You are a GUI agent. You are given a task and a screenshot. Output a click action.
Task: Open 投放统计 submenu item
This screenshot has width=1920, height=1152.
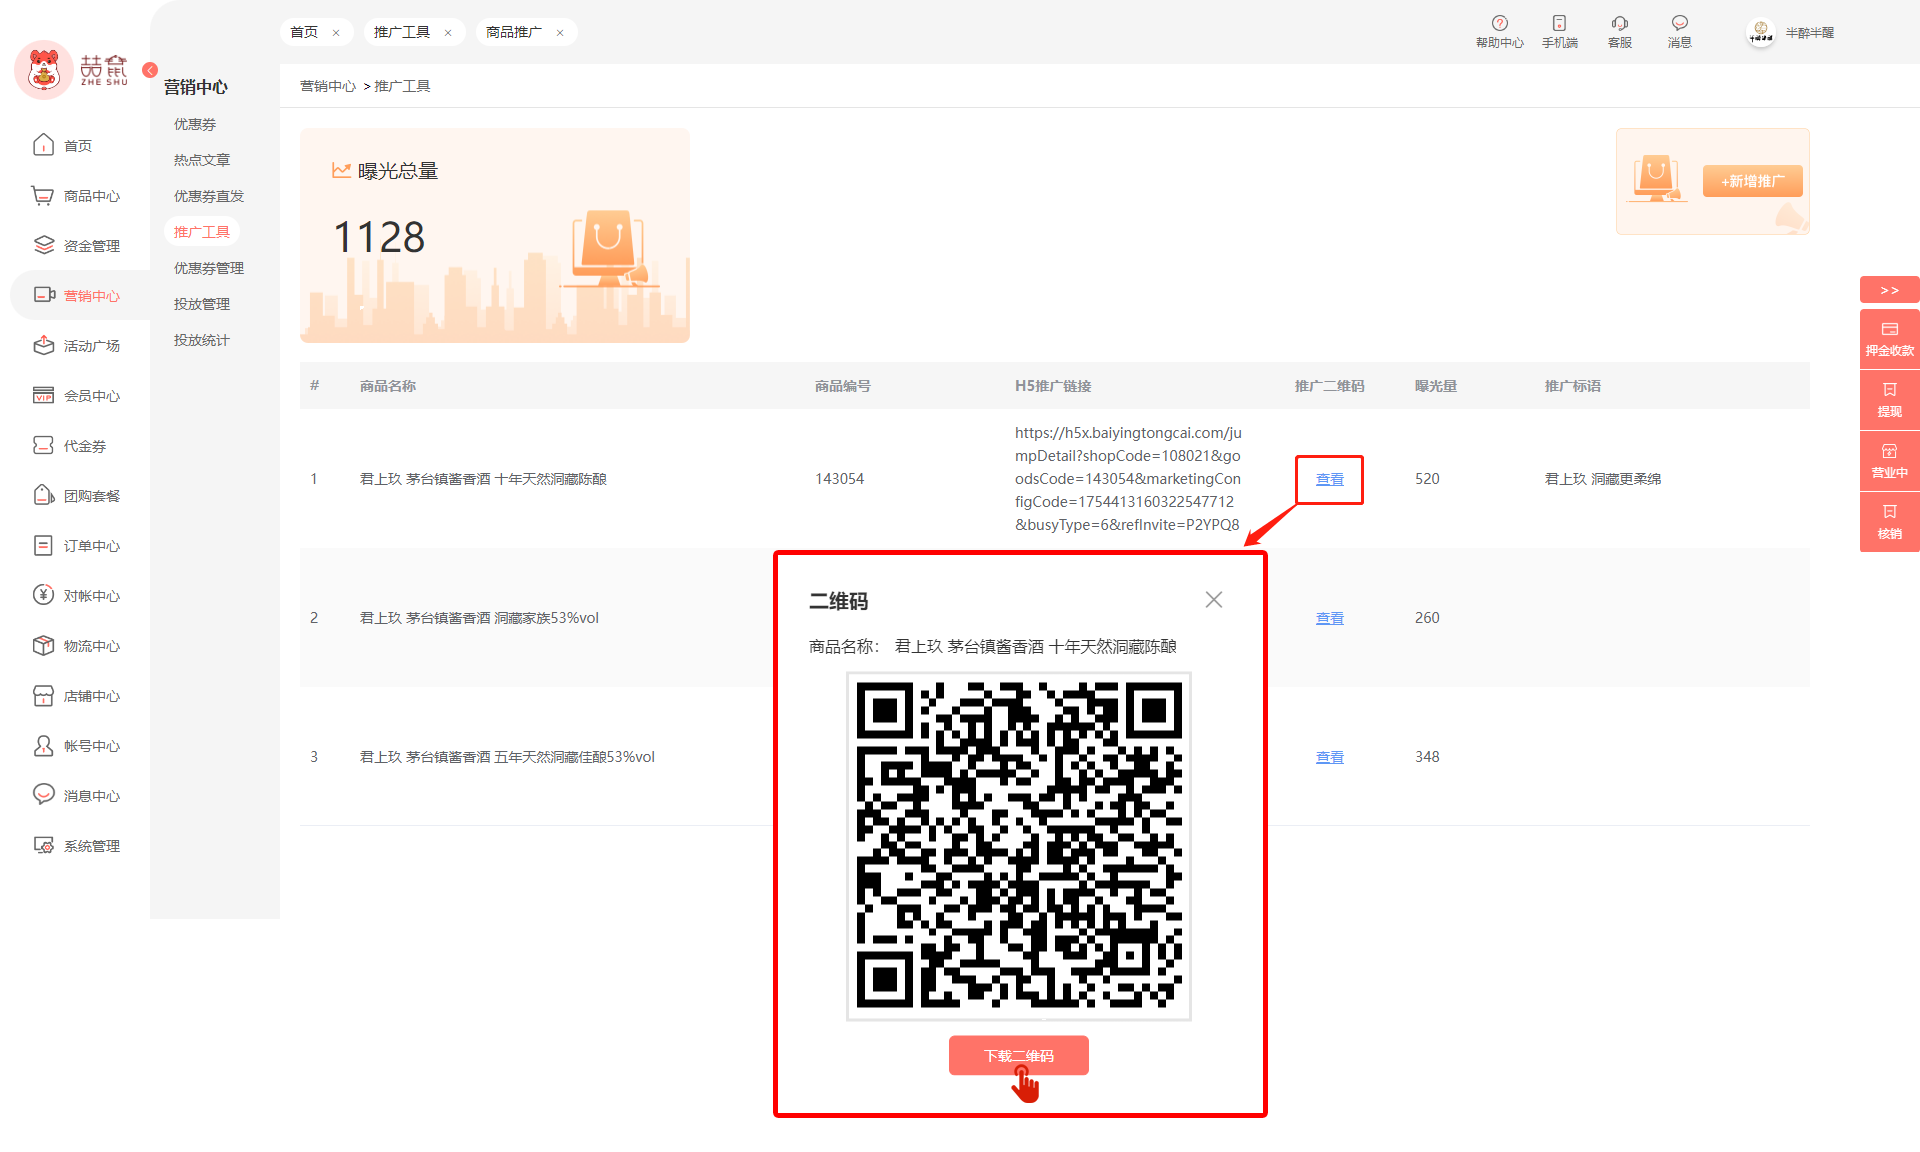(x=202, y=340)
